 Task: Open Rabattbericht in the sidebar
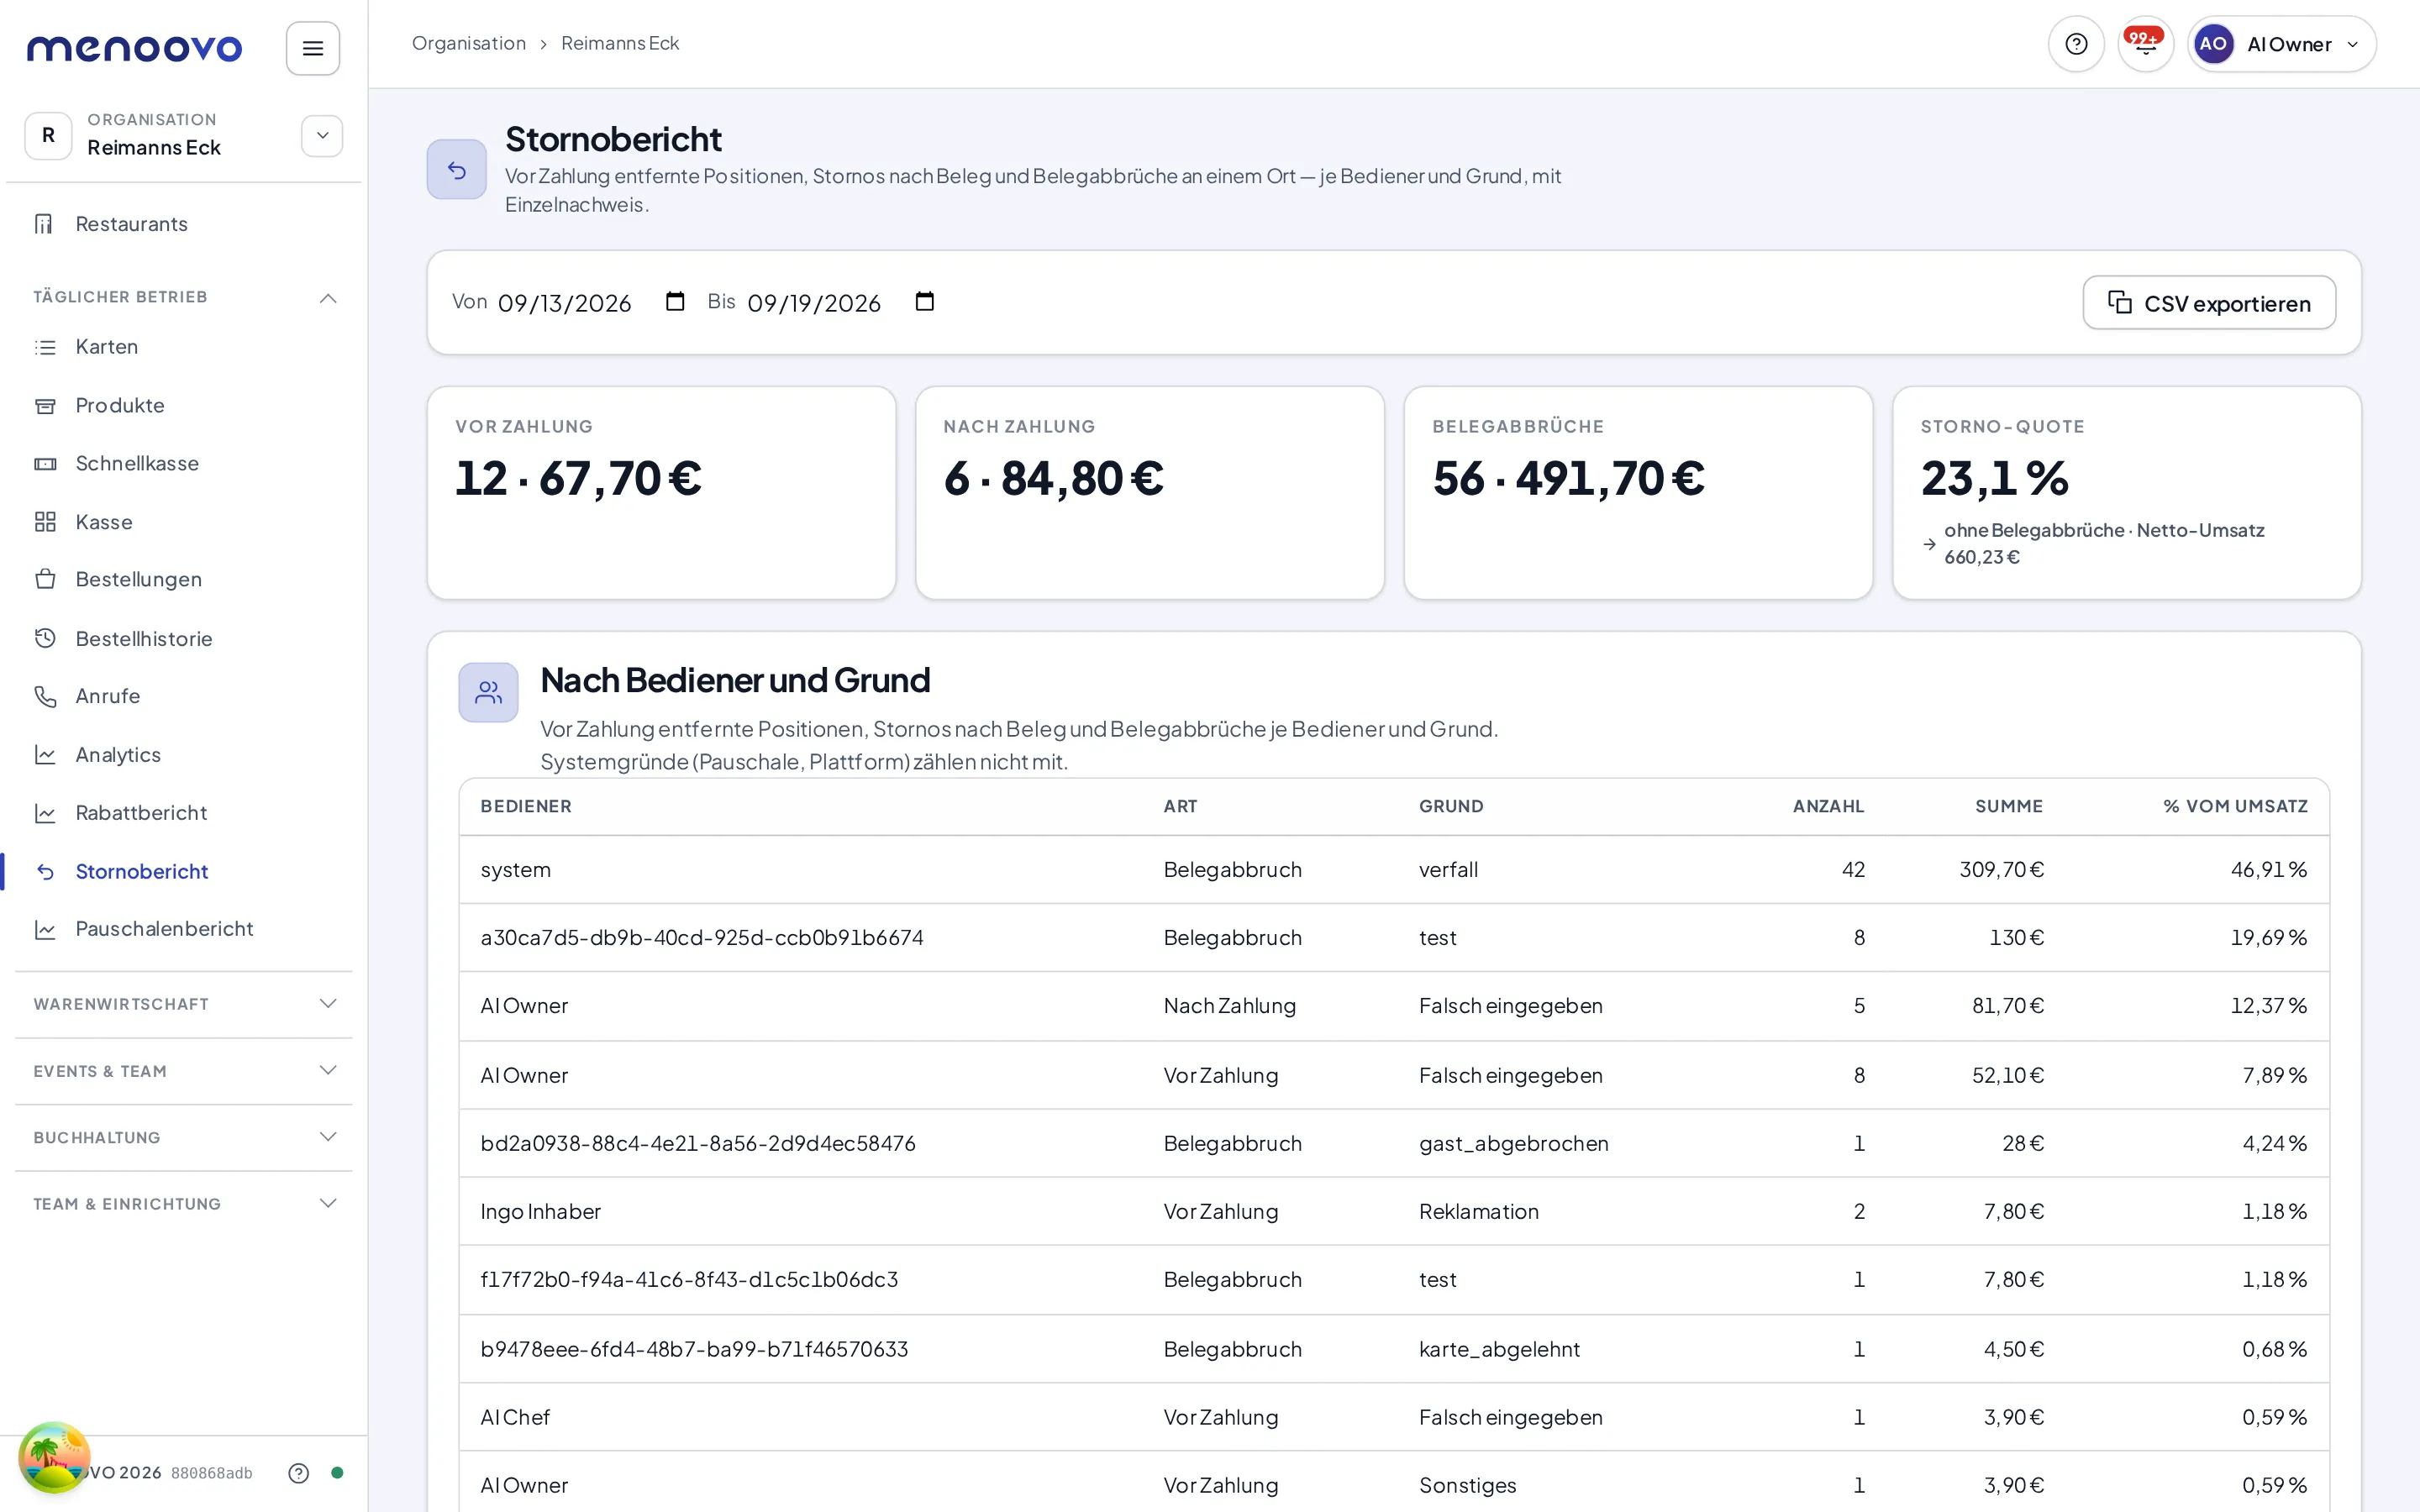tap(141, 813)
